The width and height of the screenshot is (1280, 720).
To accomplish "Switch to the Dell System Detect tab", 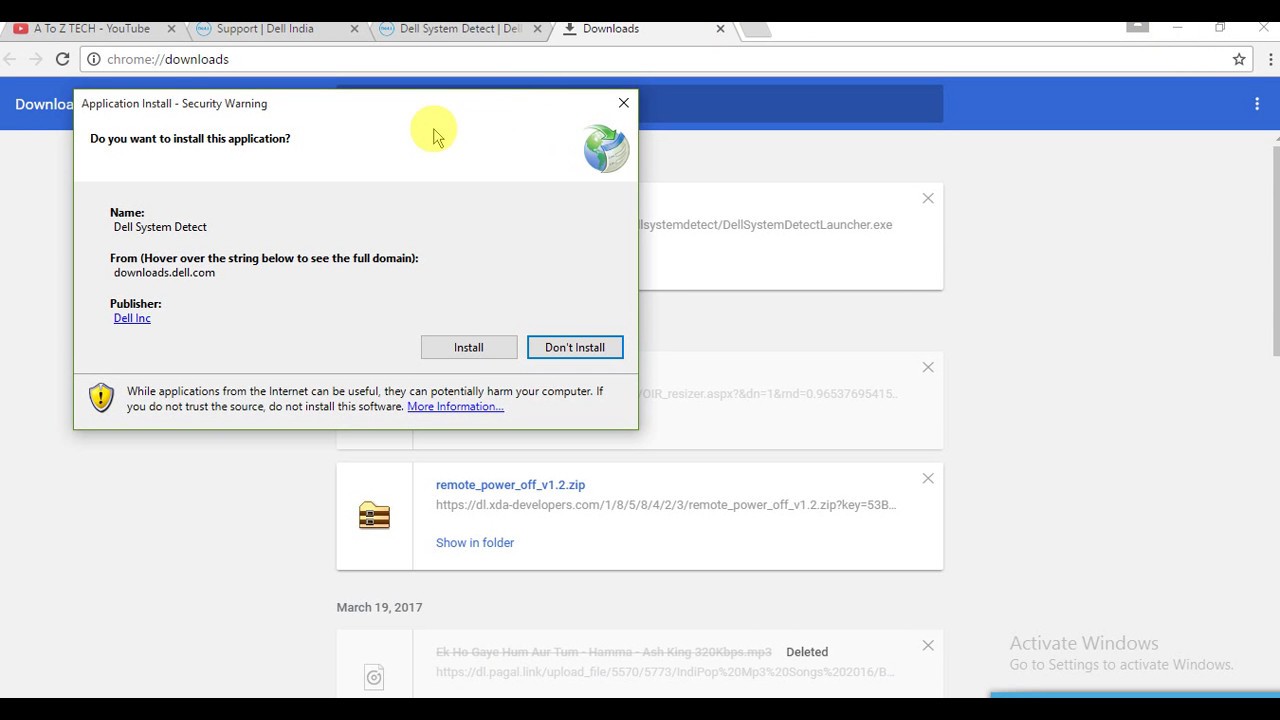I will (x=460, y=29).
